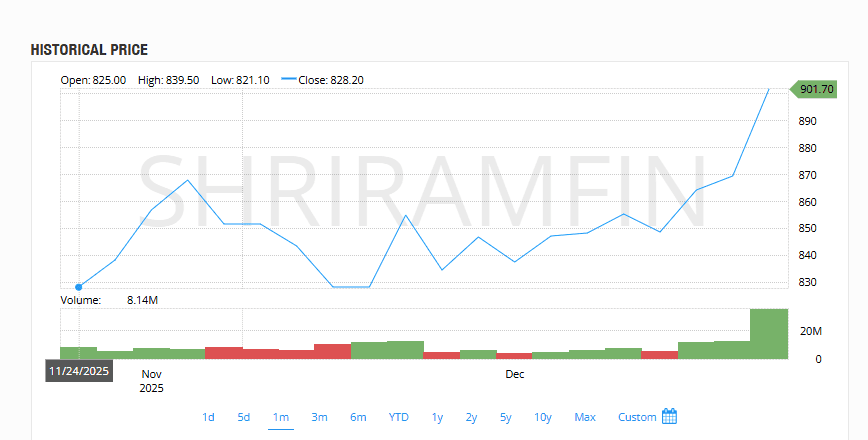Choose the 2y time range
Image resolution: width=868 pixels, height=440 pixels.
click(x=471, y=417)
